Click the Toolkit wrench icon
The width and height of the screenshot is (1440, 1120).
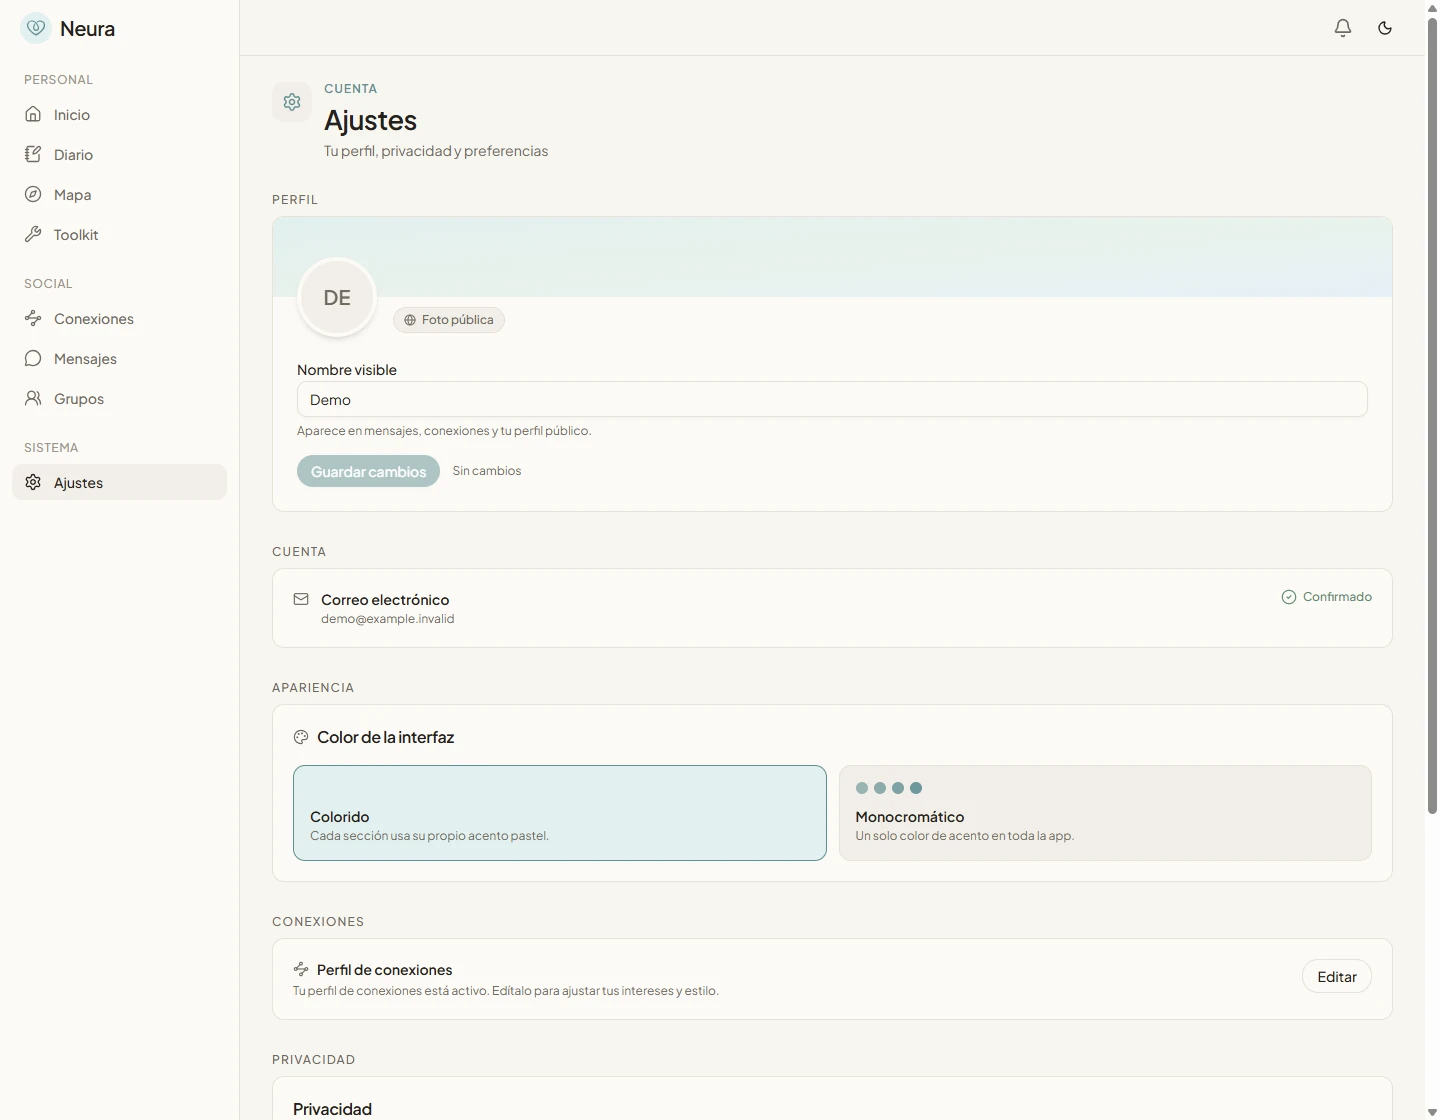33,234
